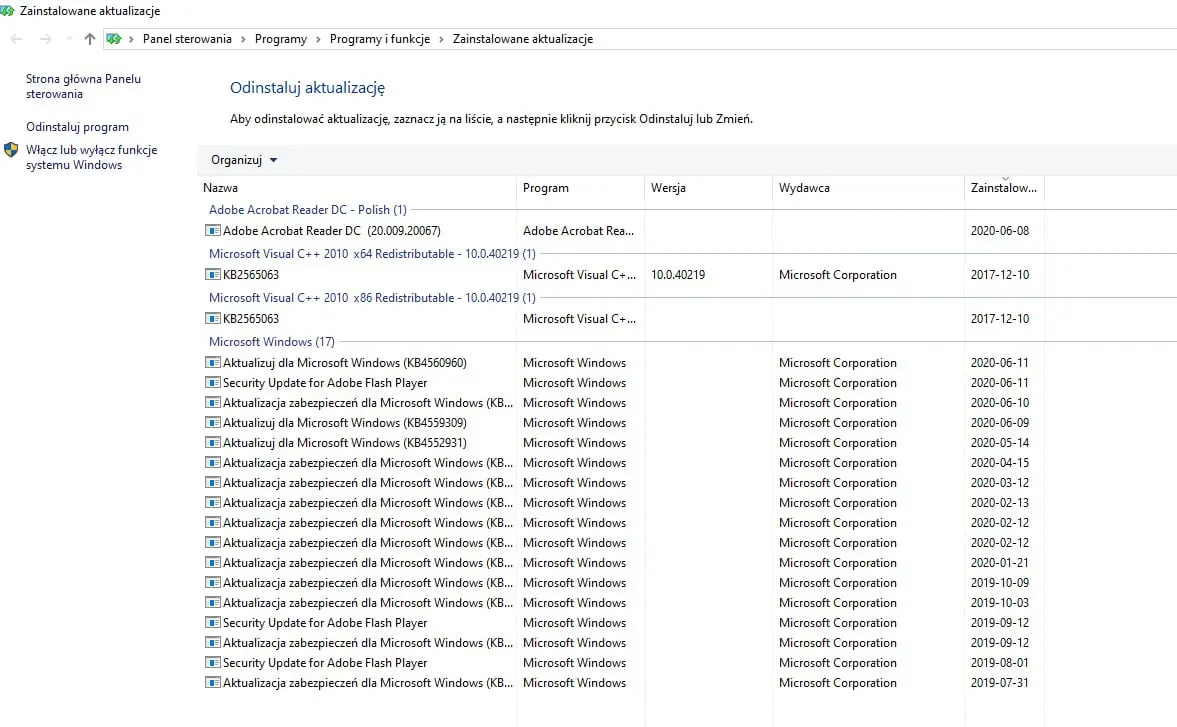The height and width of the screenshot is (727, 1177).
Task: Collapse the Microsoft Windows (17) group
Action: [272, 341]
